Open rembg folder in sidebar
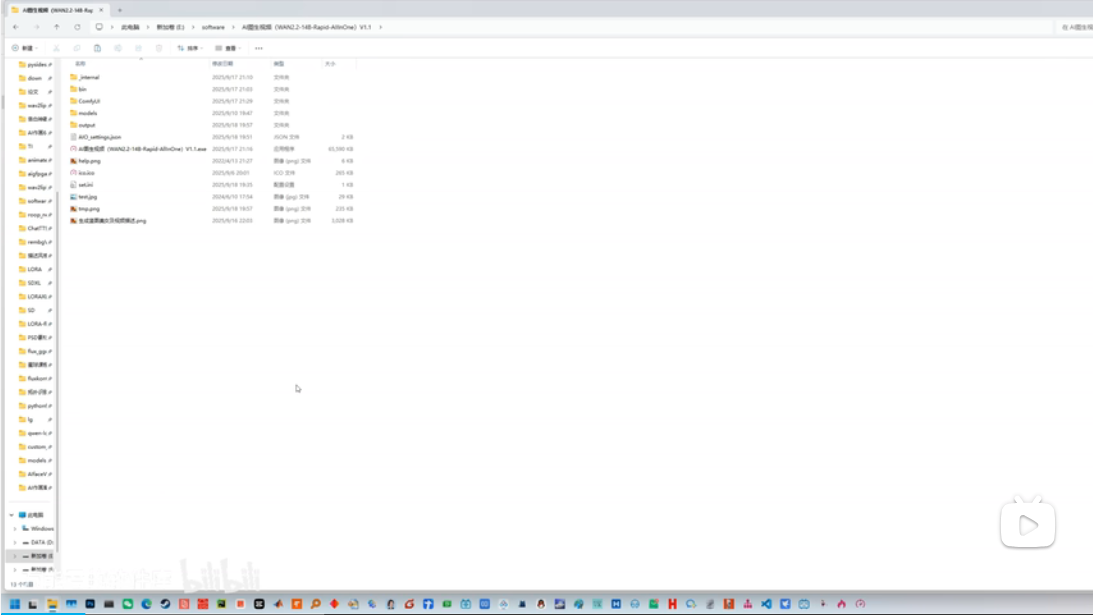The height and width of the screenshot is (615, 1093). tap(35, 242)
